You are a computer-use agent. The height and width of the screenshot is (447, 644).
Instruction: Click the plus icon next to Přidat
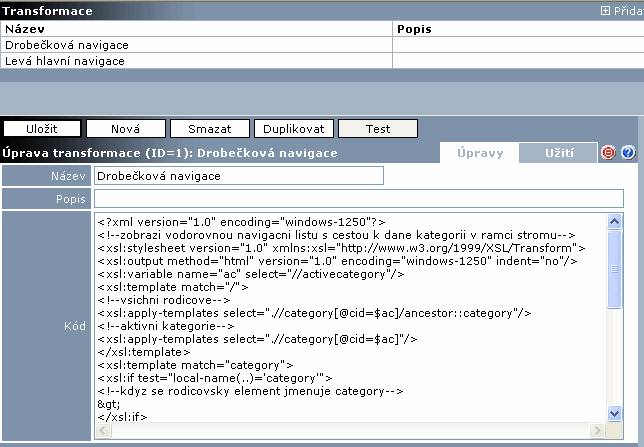coord(605,11)
